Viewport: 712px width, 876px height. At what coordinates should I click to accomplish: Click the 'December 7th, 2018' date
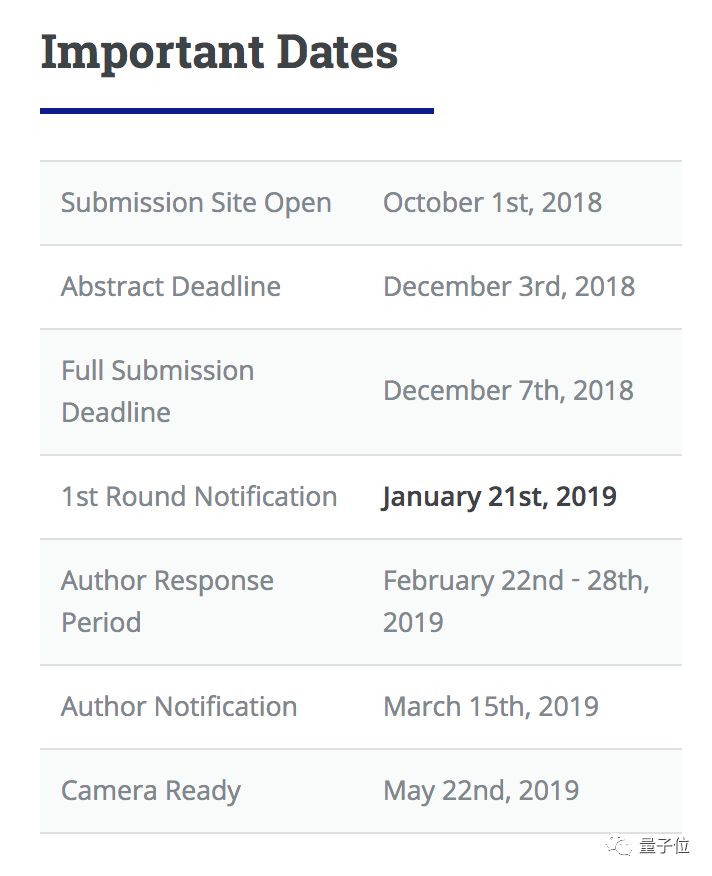(508, 391)
